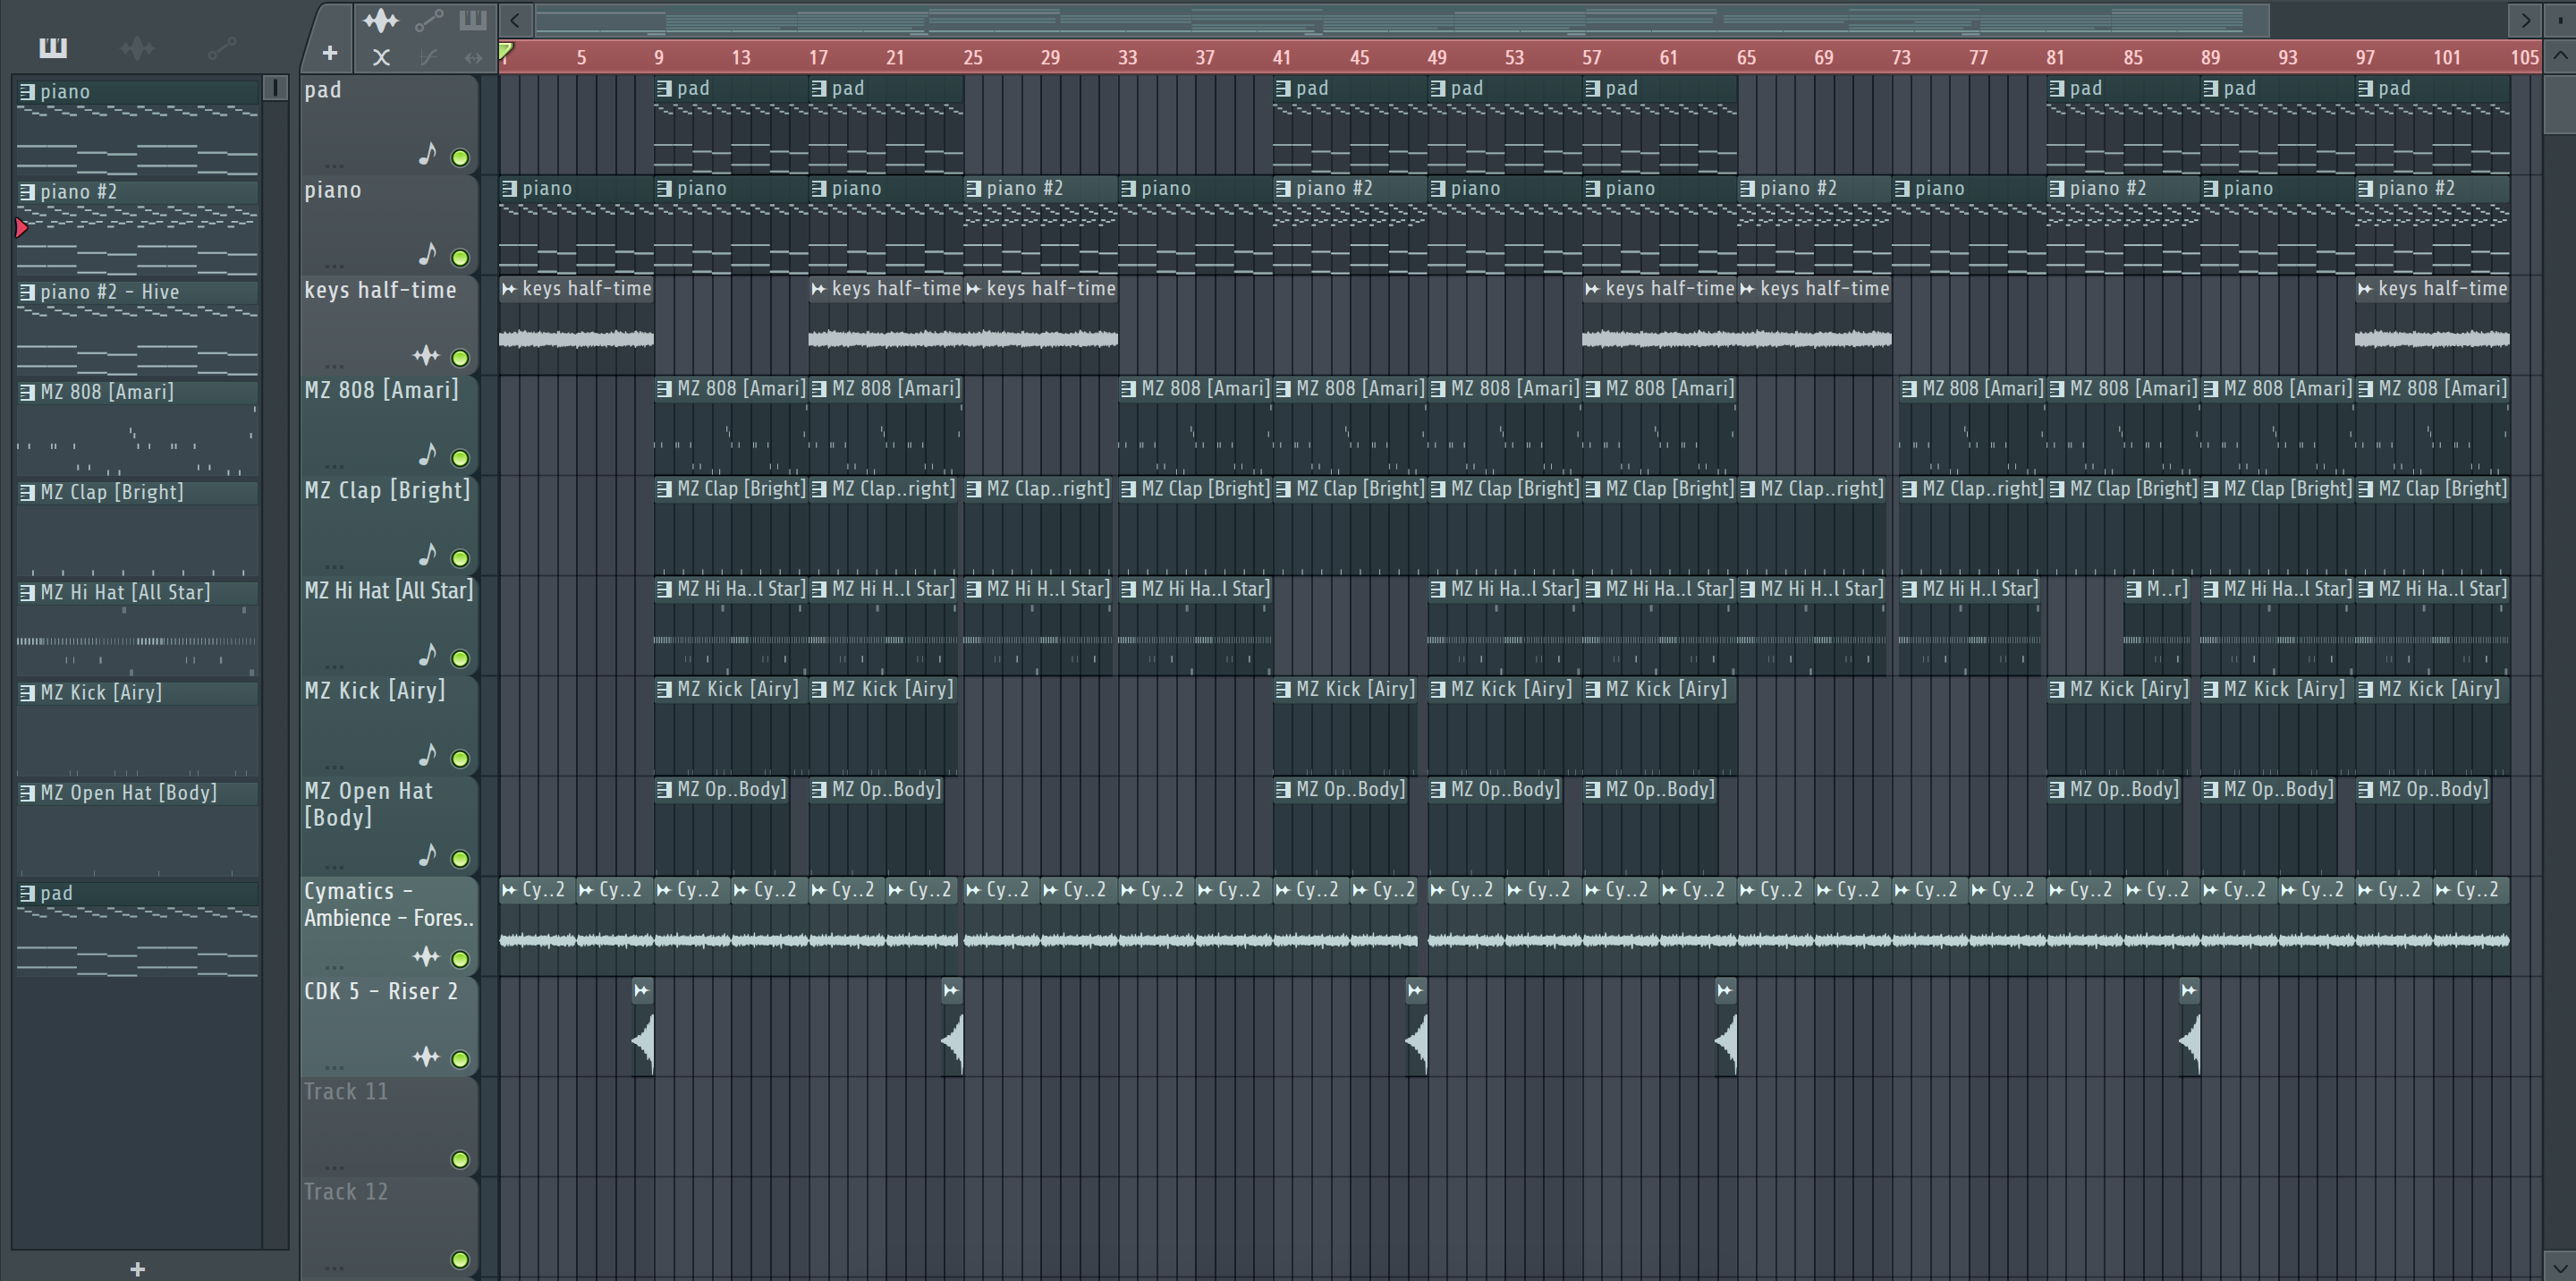This screenshot has width=2576, height=1281.
Task: Click the stretch arrows icon in playlist toolbar
Action: pos(473,57)
